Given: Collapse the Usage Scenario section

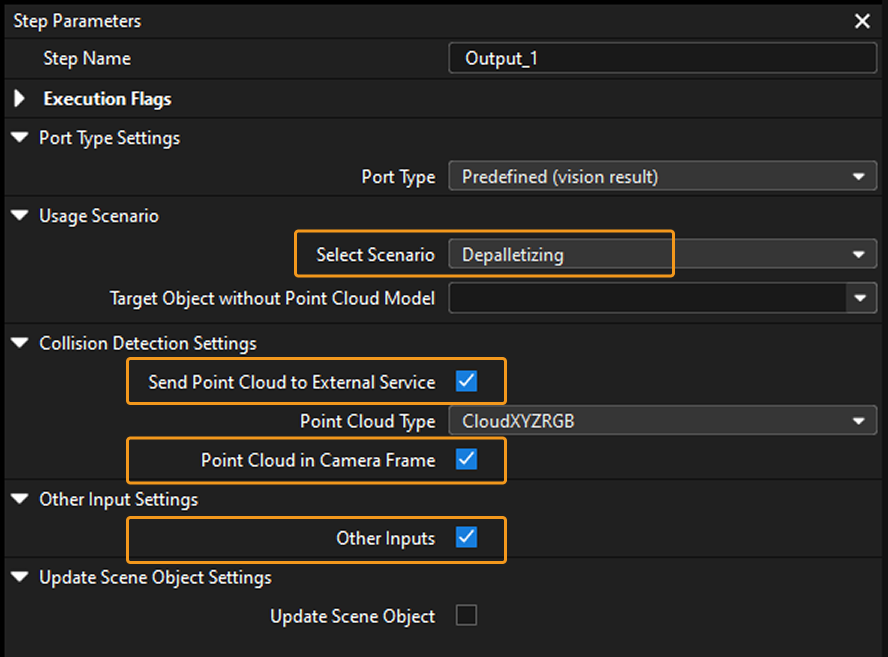Looking at the screenshot, I should pyautogui.click(x=18, y=216).
